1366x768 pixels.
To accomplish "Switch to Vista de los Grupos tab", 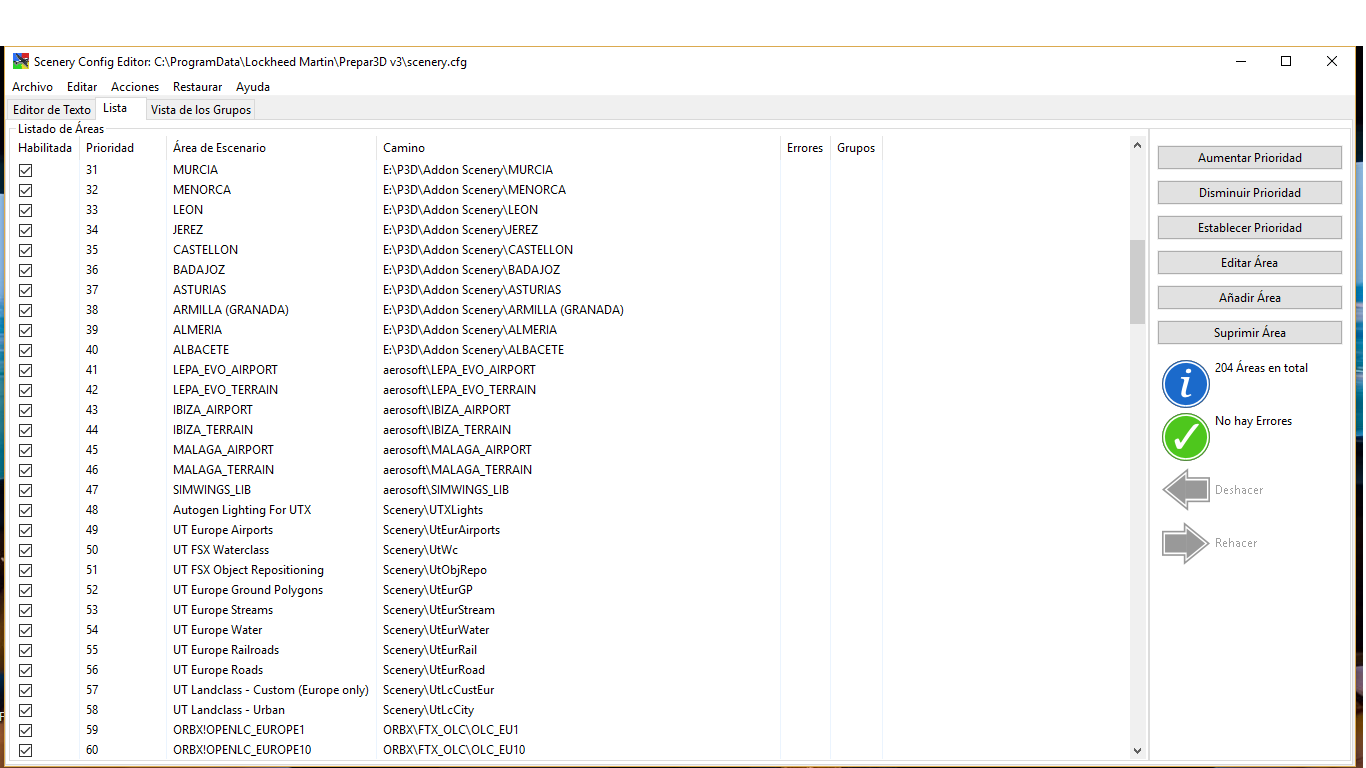I will click(201, 110).
